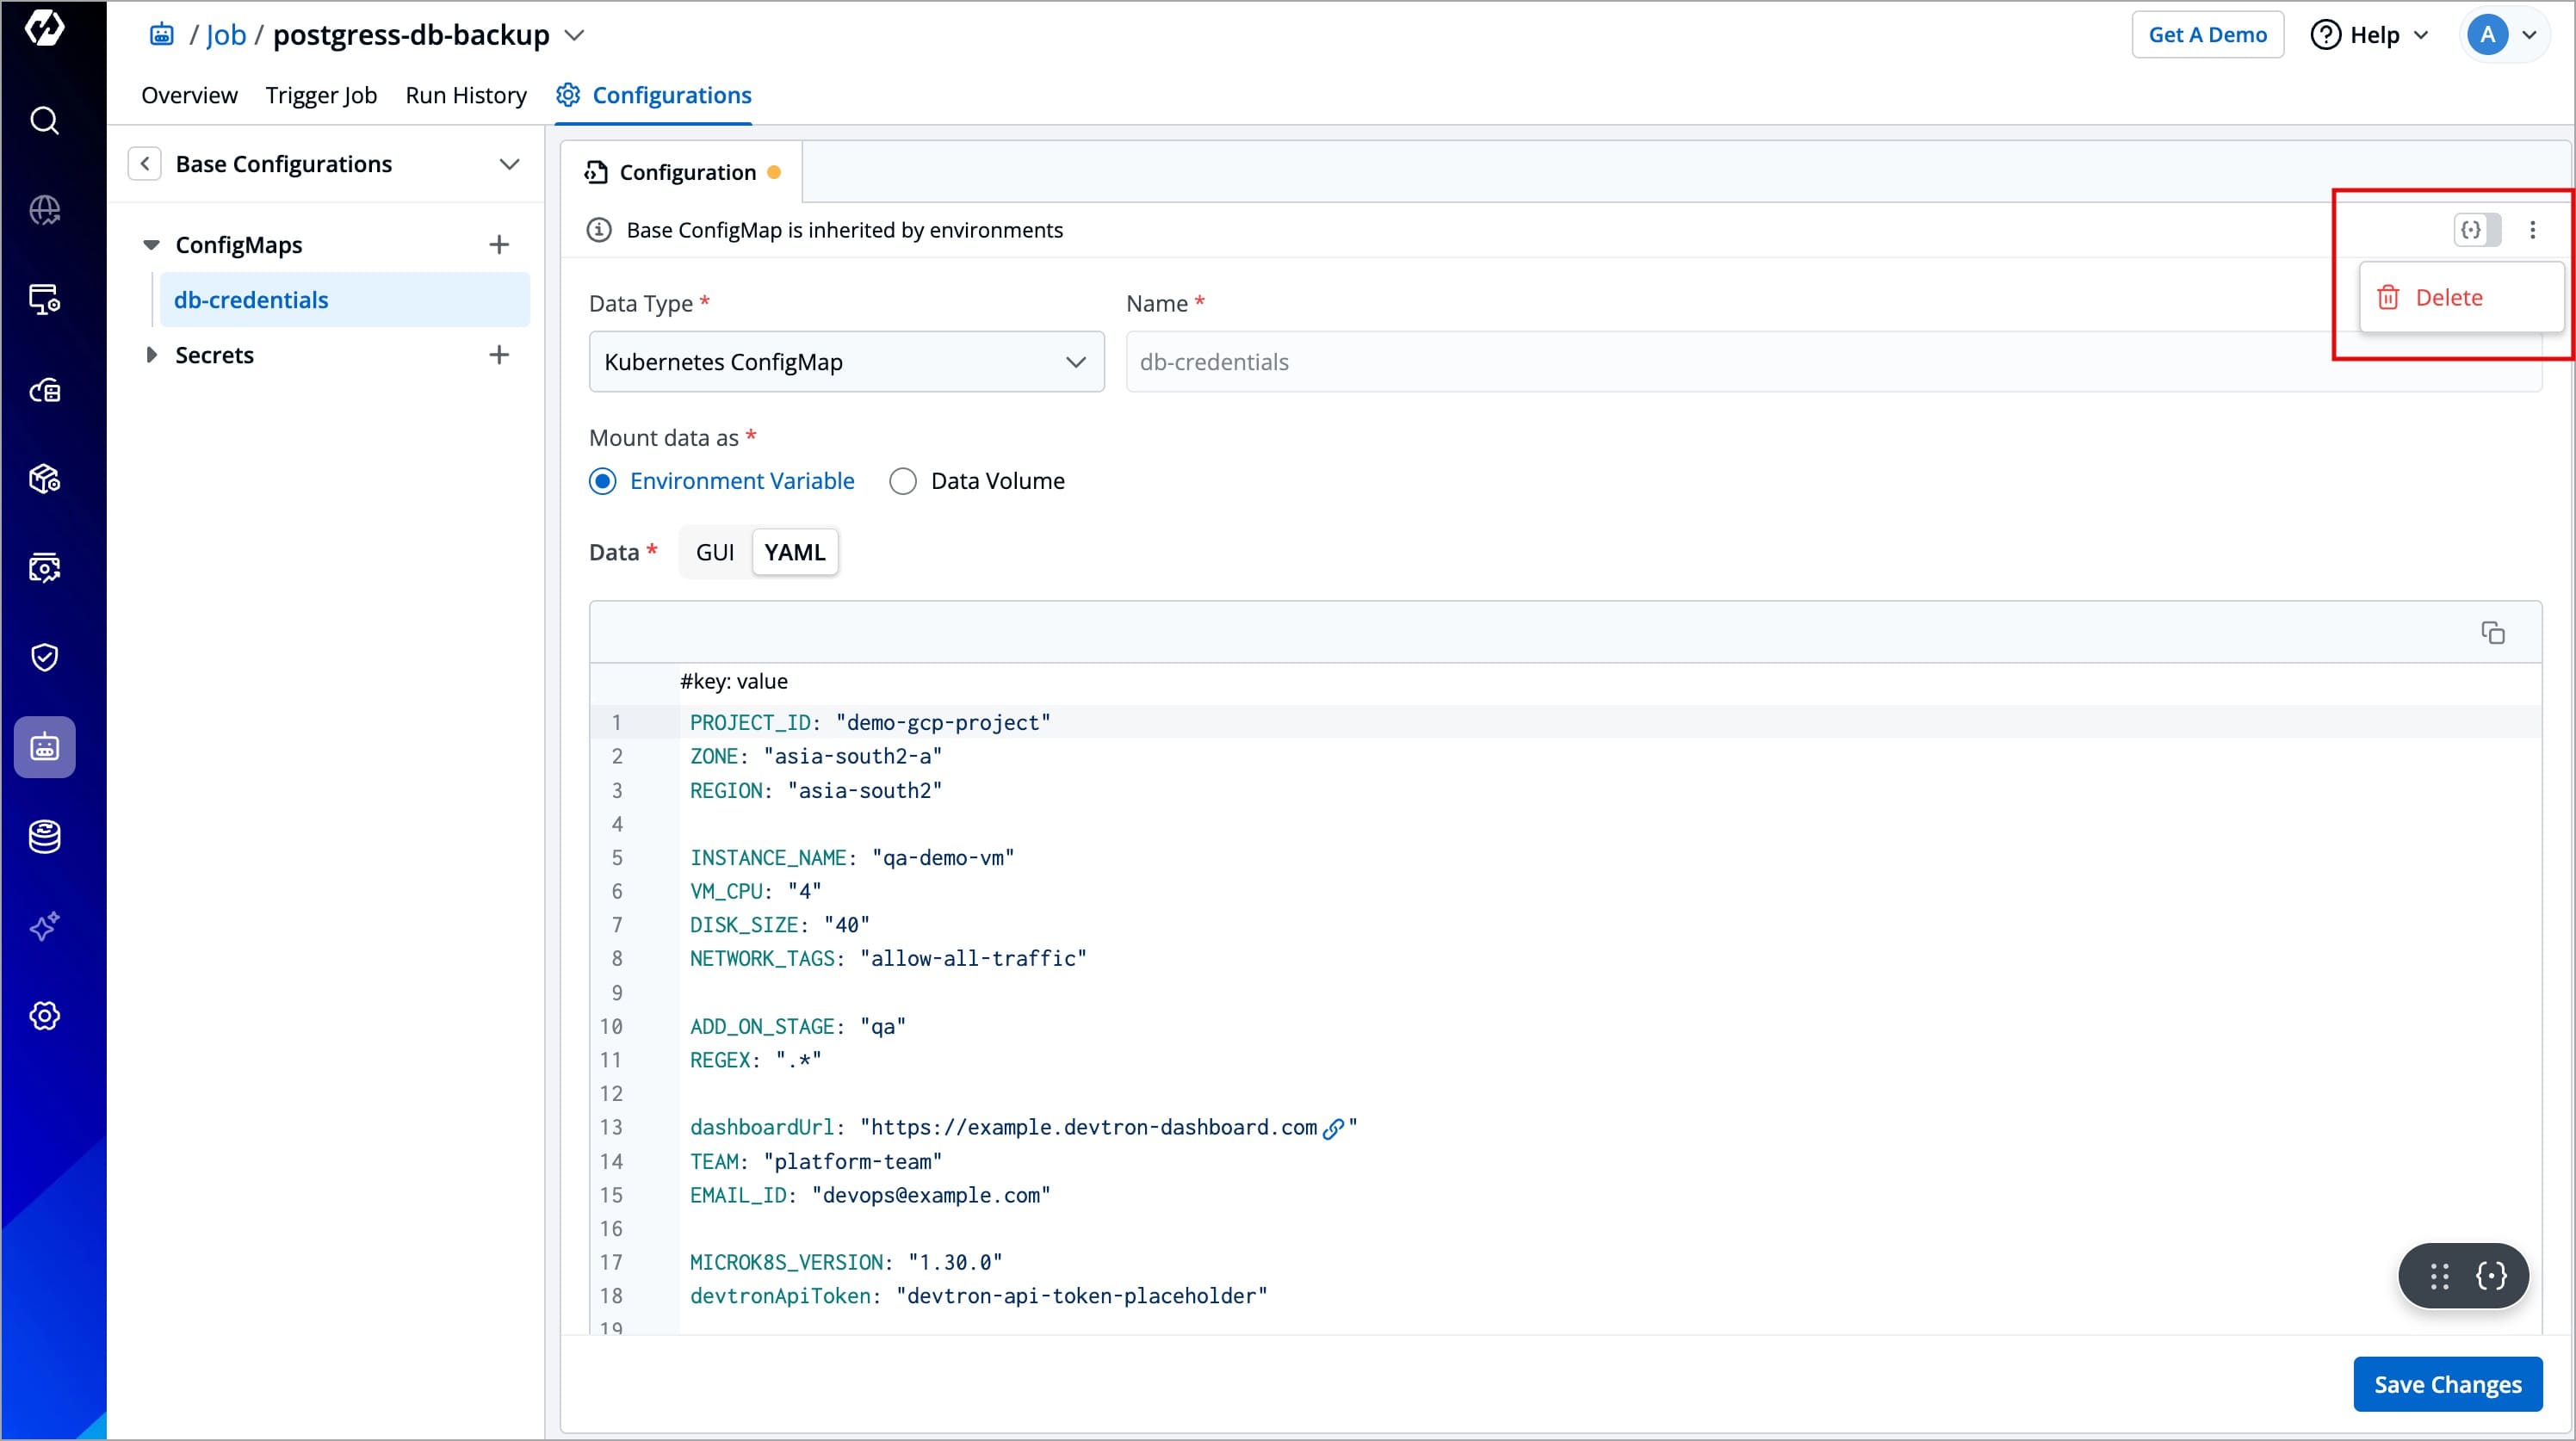Viewport: 2576px width, 1441px height.
Task: Expand the Secrets tree section
Action: tap(152, 355)
